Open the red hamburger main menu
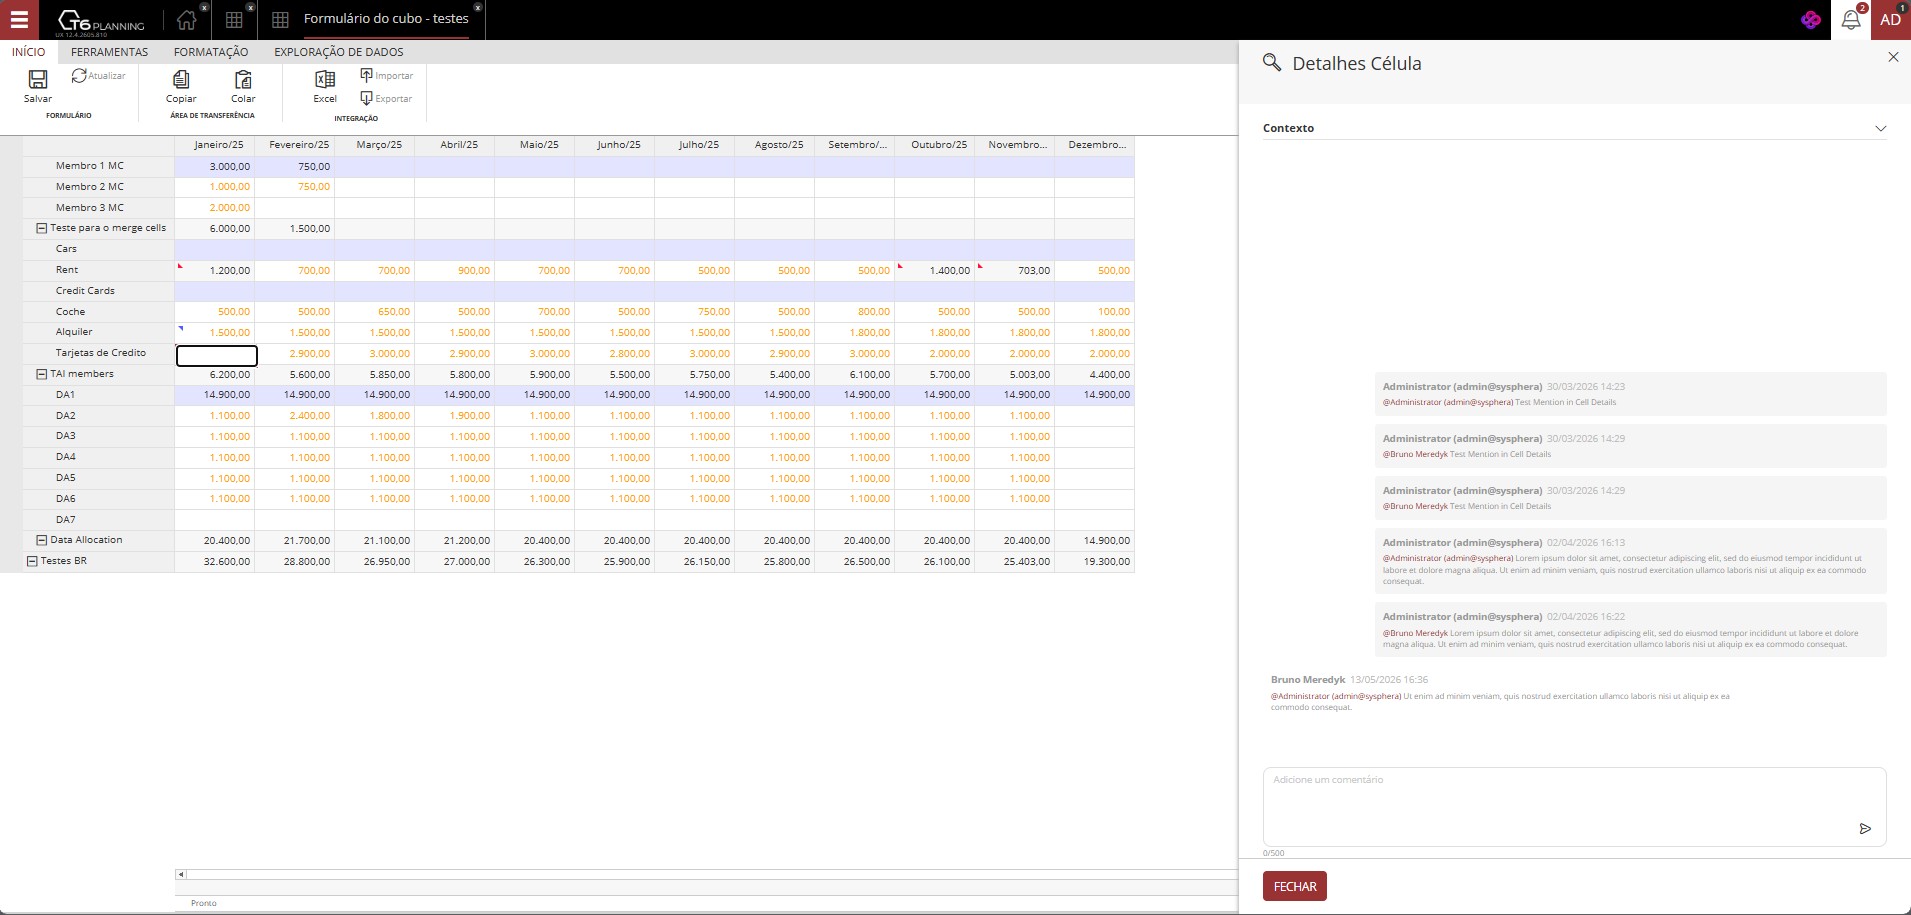Screen dimensions: 1911x915 tap(19, 19)
